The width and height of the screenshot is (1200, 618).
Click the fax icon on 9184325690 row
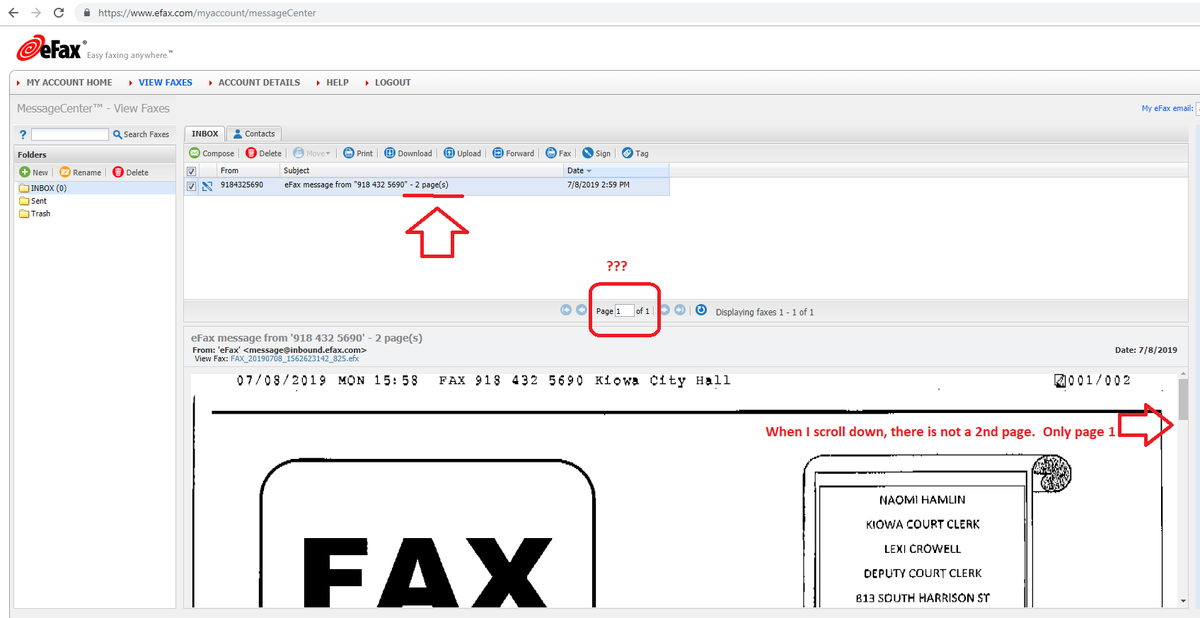click(207, 185)
